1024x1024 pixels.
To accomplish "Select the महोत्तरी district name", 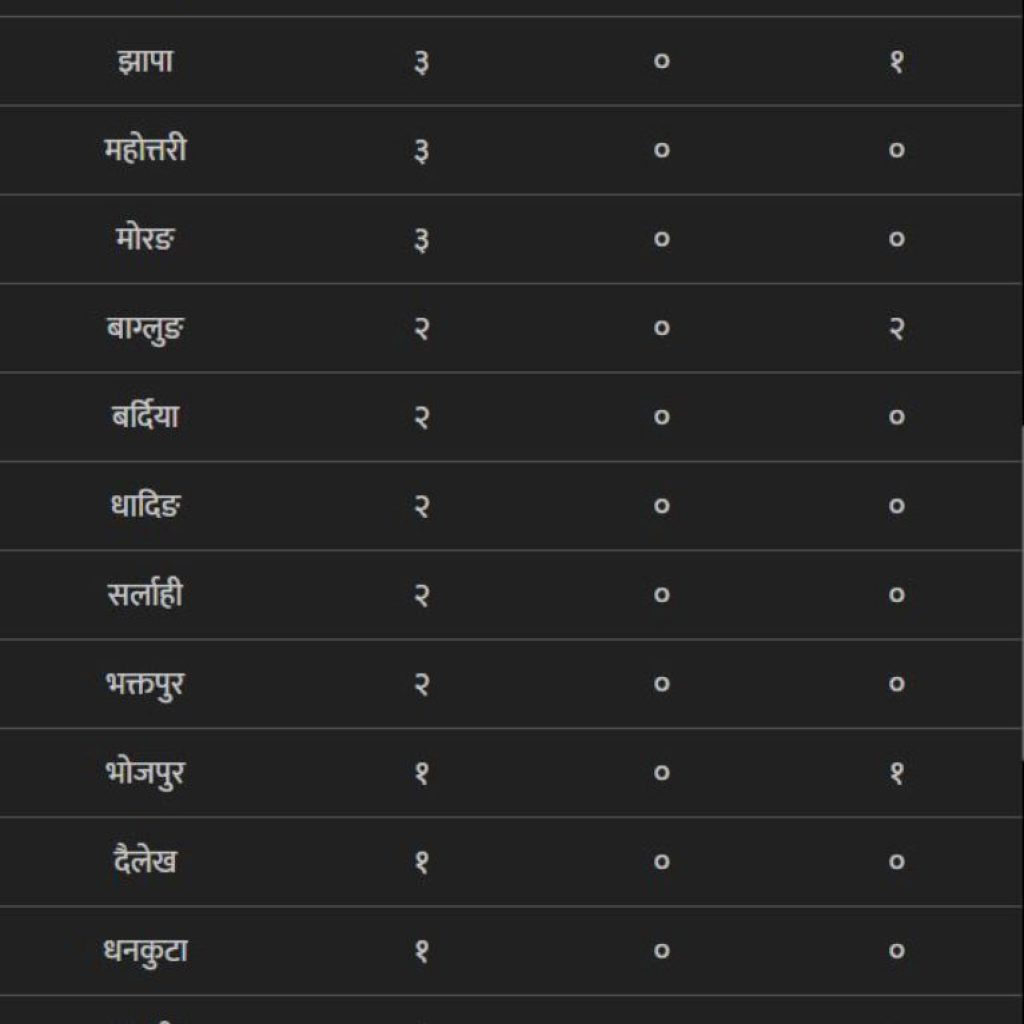I will click(x=145, y=151).
